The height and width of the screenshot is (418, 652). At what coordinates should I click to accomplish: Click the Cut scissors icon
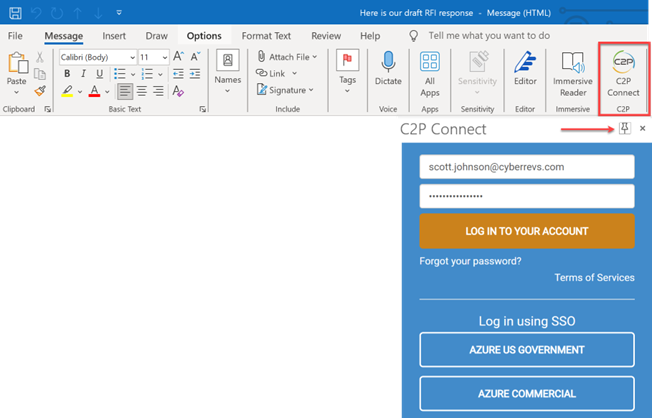(40, 57)
